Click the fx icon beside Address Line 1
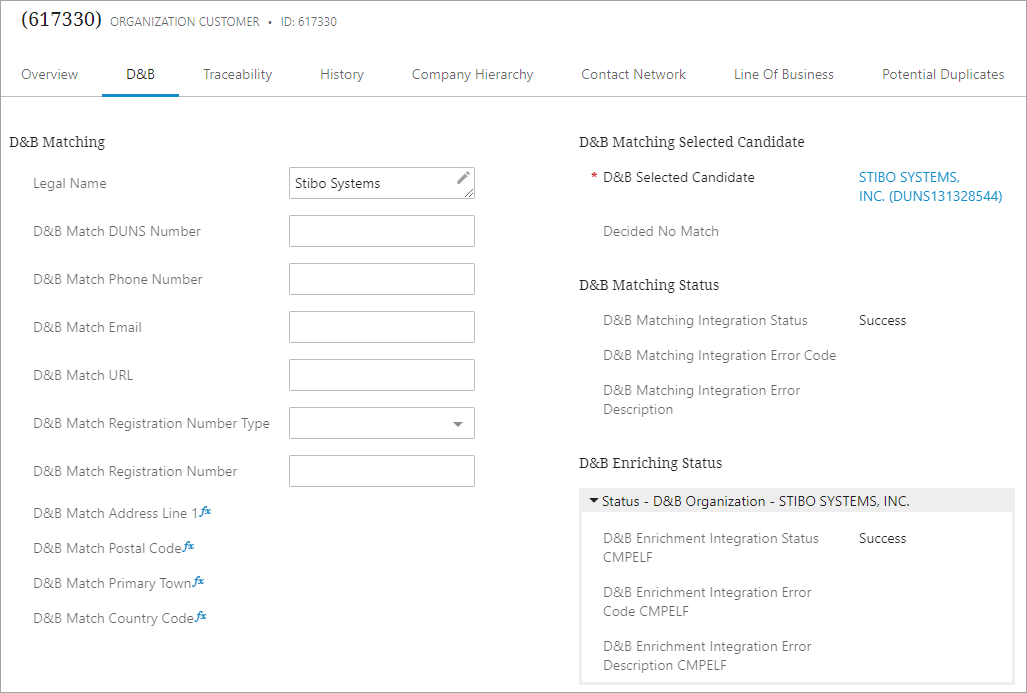 click(205, 512)
